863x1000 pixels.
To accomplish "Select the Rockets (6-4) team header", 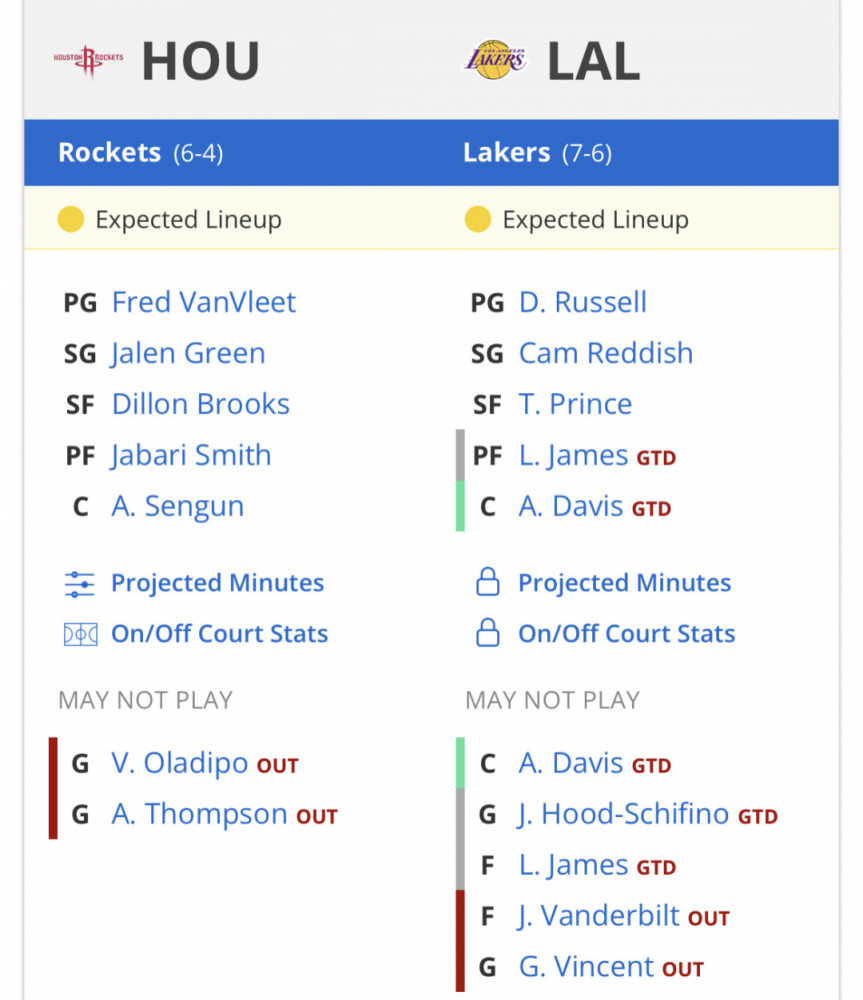I will 140,153.
